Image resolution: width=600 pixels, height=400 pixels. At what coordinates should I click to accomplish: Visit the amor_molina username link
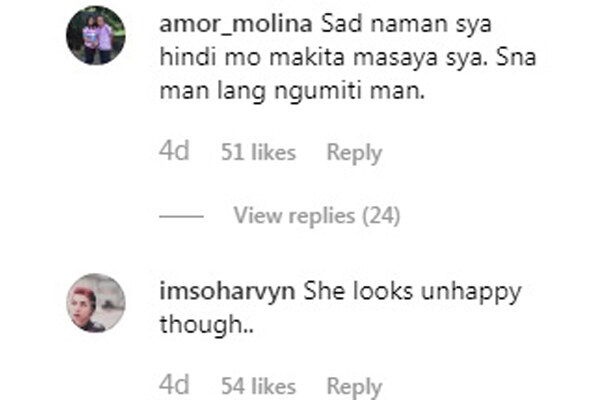(x=236, y=24)
